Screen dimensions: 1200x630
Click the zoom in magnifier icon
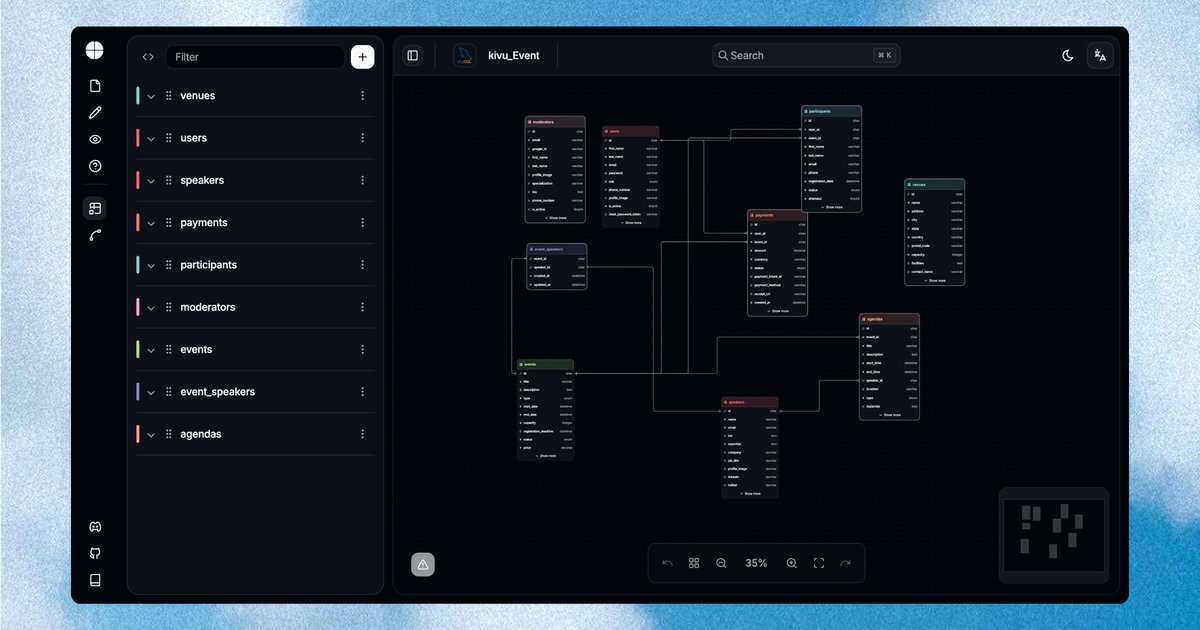[791, 564]
